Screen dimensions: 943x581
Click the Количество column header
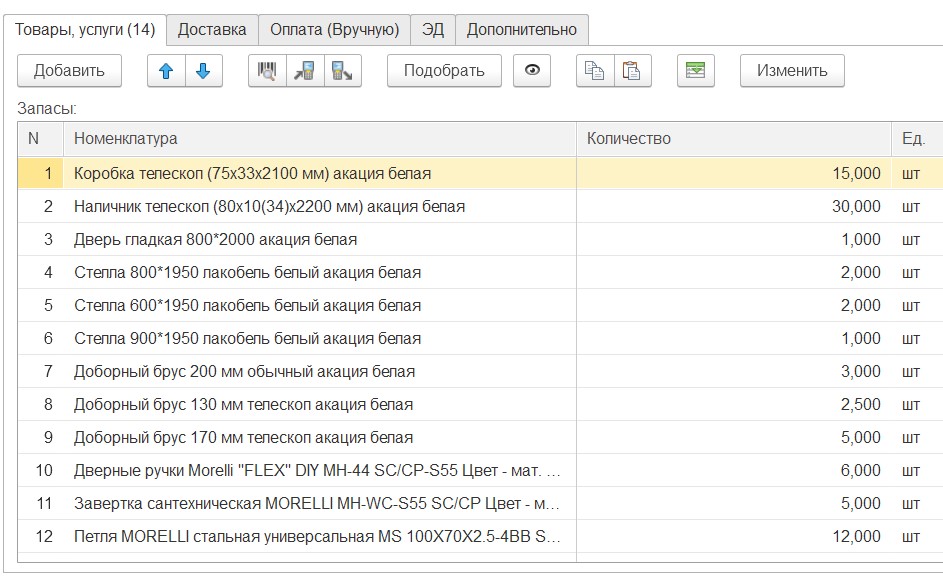pyautogui.click(x=733, y=139)
